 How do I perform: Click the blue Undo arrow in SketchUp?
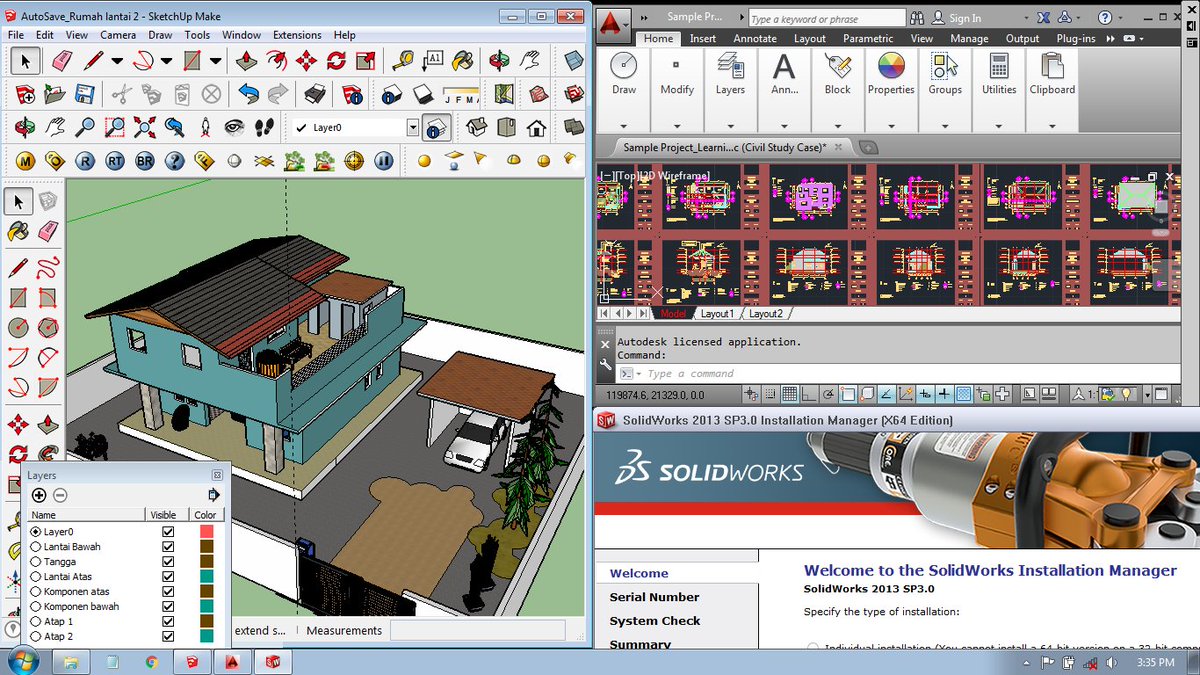pos(248,95)
